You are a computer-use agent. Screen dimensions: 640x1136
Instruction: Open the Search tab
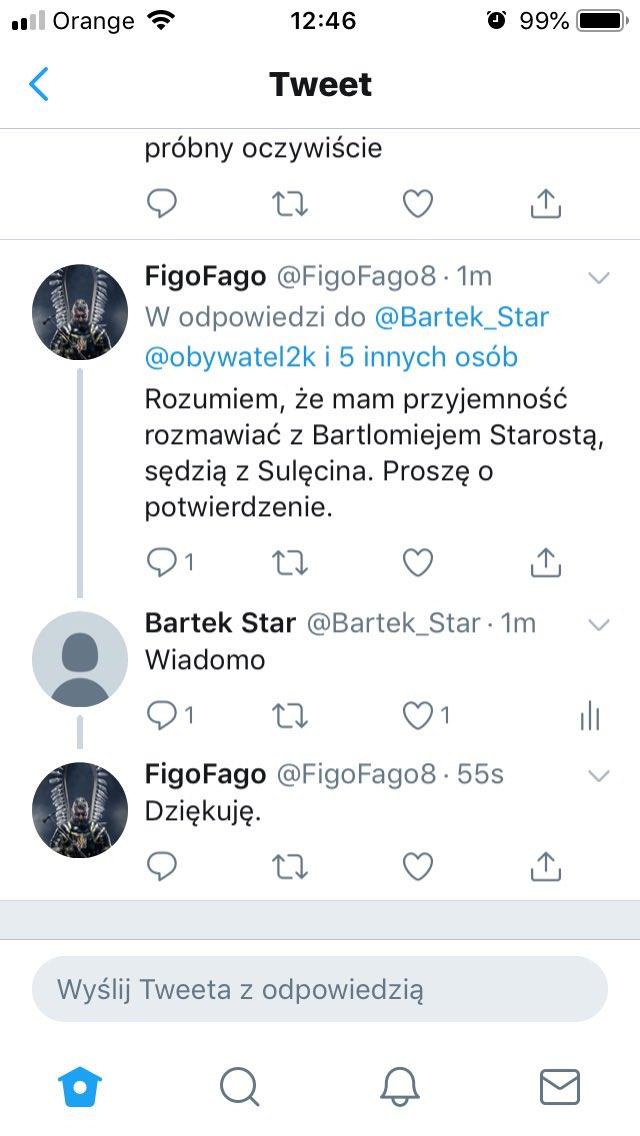coord(239,1088)
